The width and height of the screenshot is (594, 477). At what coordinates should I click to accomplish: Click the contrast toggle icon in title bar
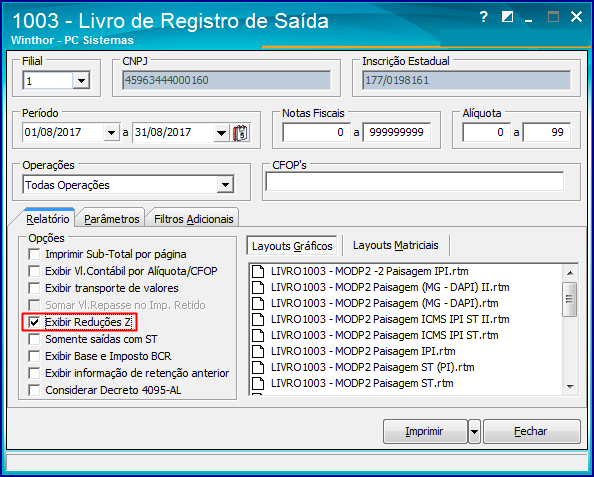(507, 17)
